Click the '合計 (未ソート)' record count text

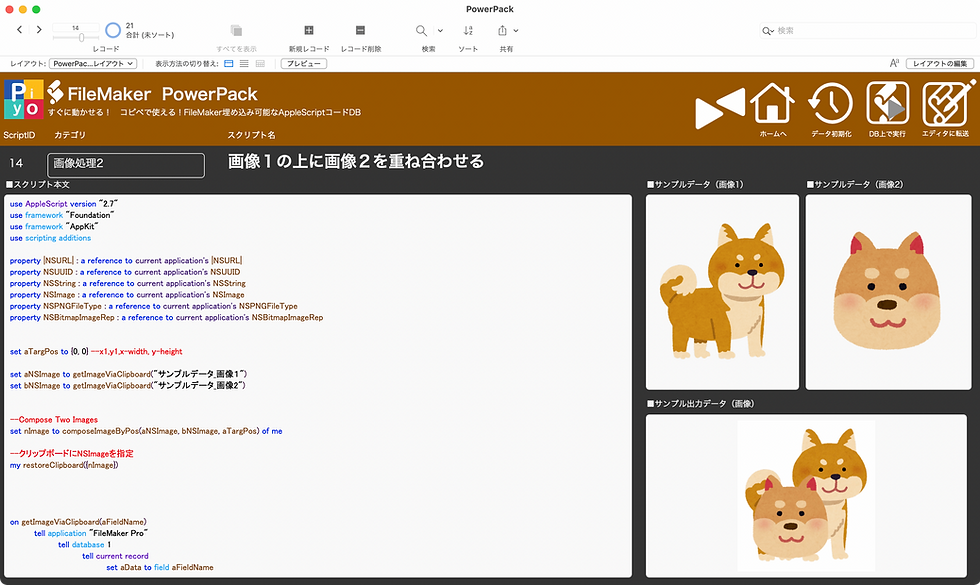[150, 36]
